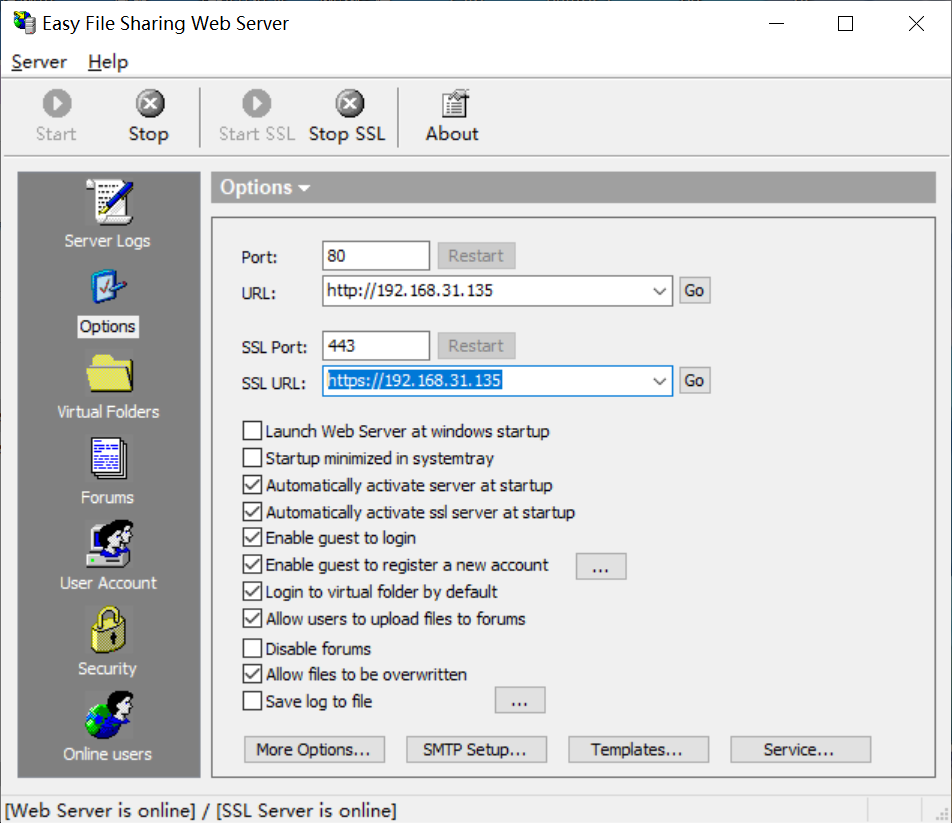Expand the URL dropdown arrow

tap(659, 291)
